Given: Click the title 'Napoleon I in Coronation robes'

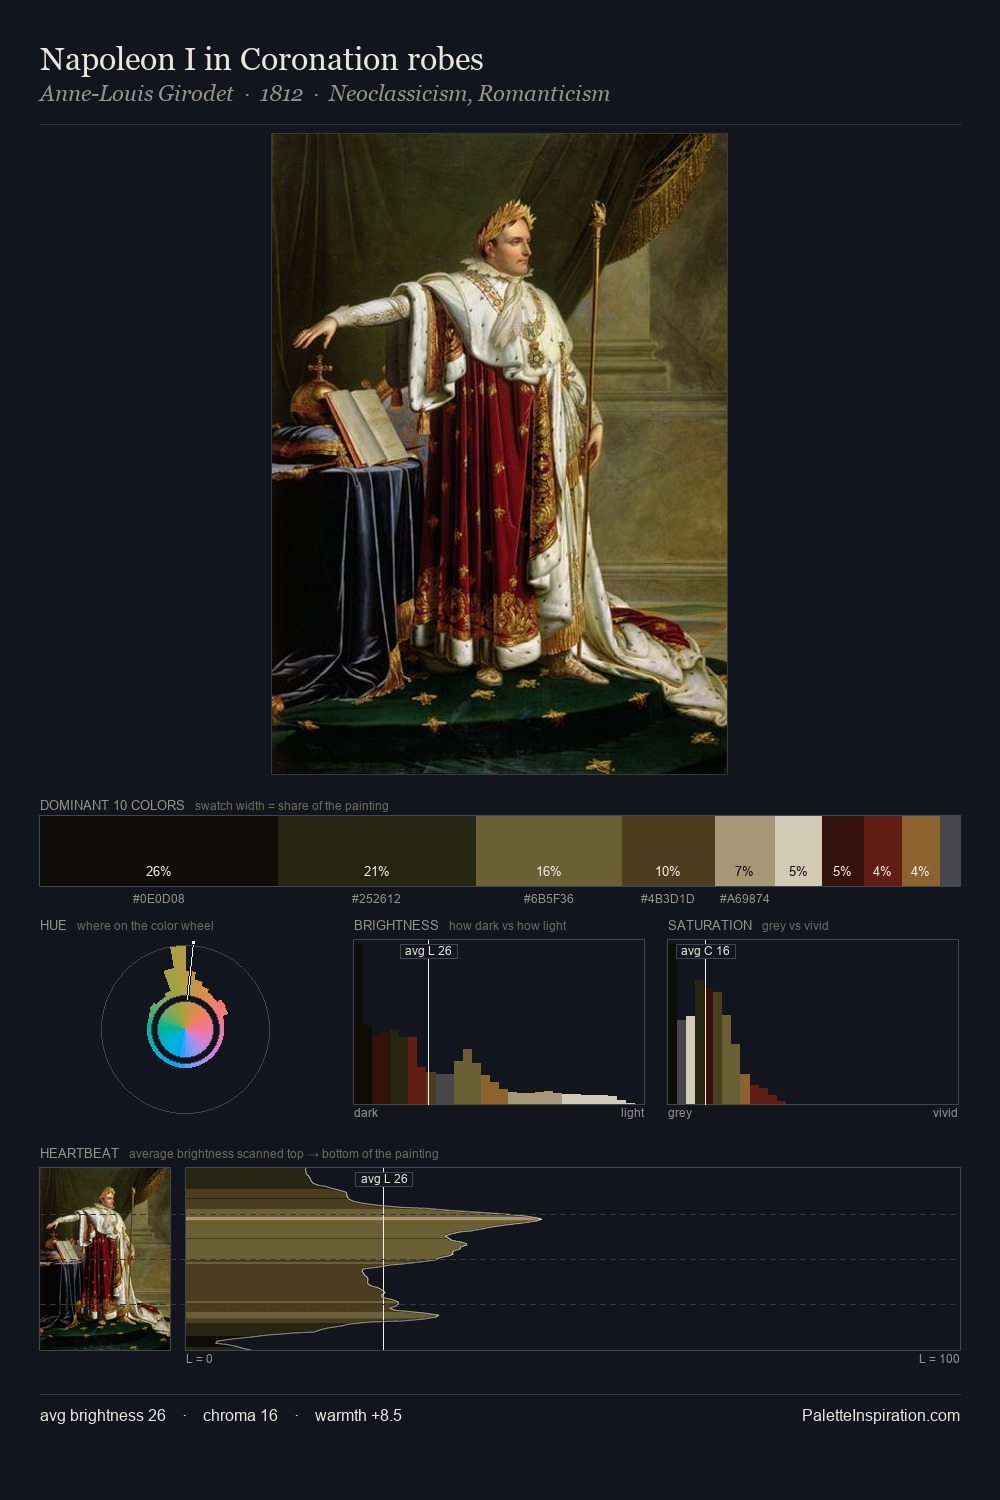Looking at the screenshot, I should pos(261,60).
